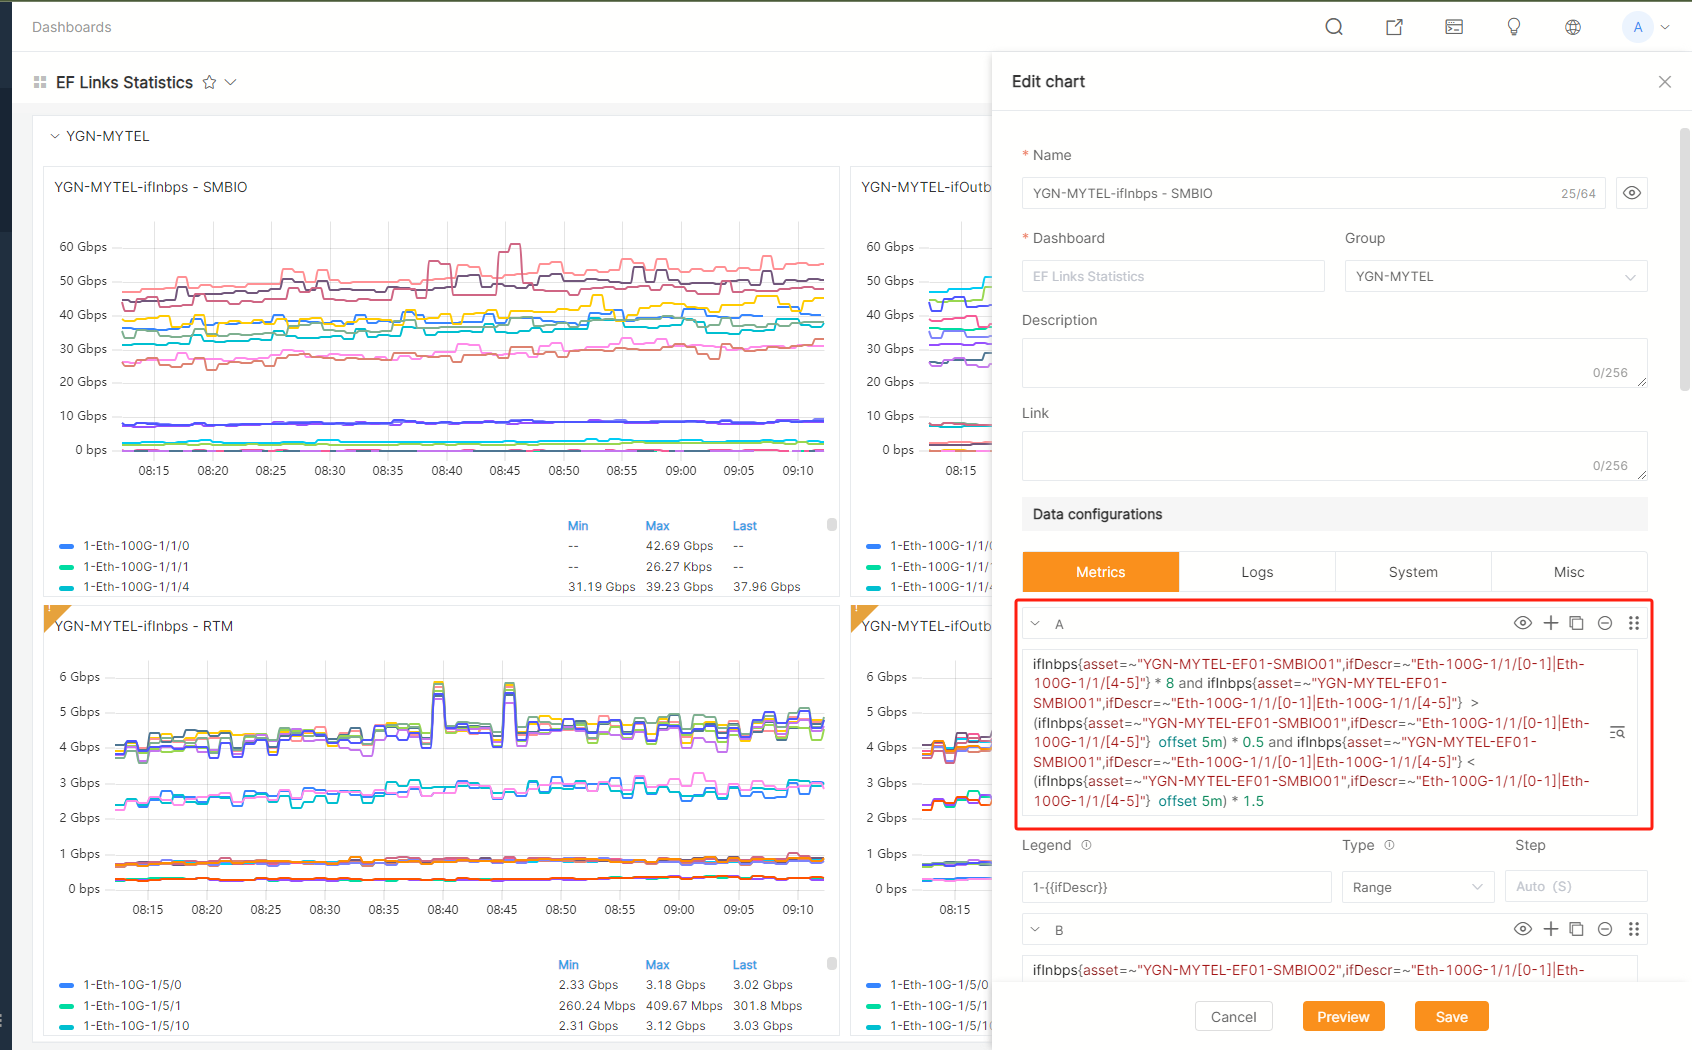Image resolution: width=1692 pixels, height=1050 pixels.
Task: Switch to the Logs tab
Action: 1257,572
